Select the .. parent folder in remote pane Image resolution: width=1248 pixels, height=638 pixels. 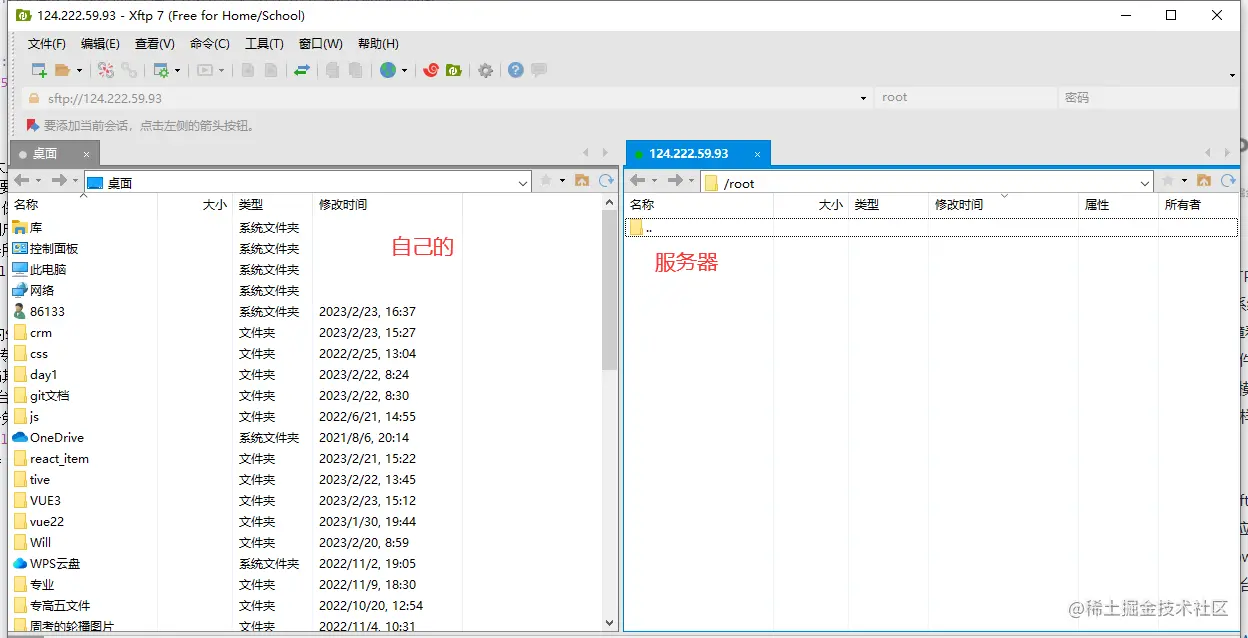tap(931, 228)
